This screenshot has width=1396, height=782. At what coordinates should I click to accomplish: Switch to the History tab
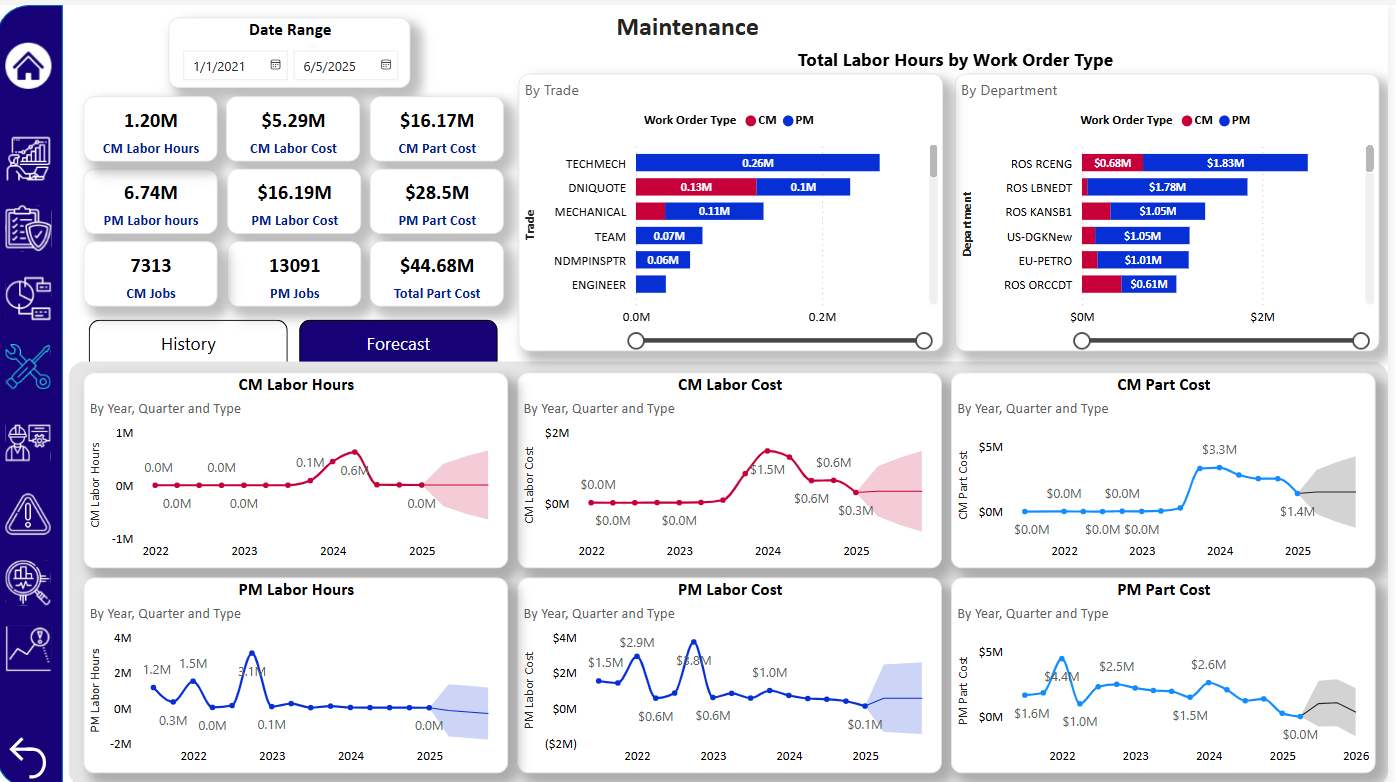coord(187,343)
